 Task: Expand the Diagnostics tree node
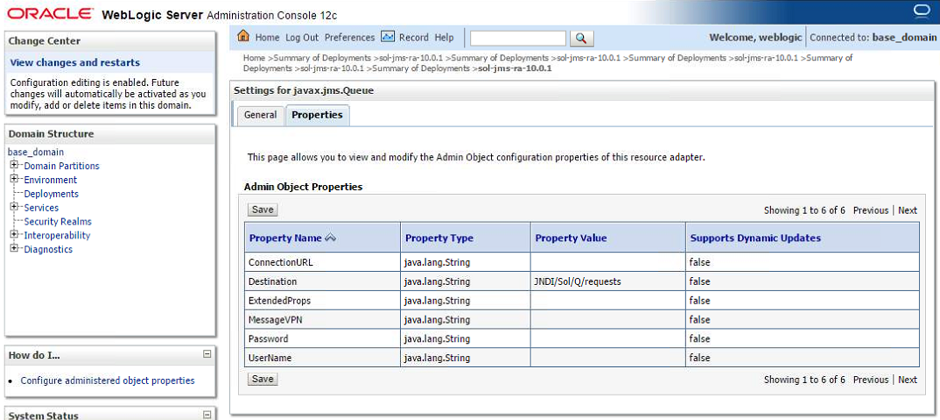[x=15, y=249]
